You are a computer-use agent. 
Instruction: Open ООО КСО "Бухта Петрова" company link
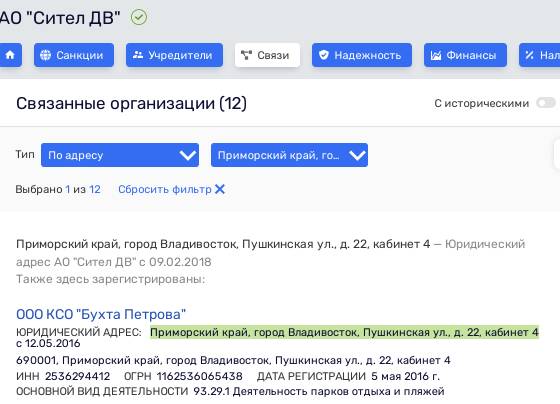click(101, 314)
